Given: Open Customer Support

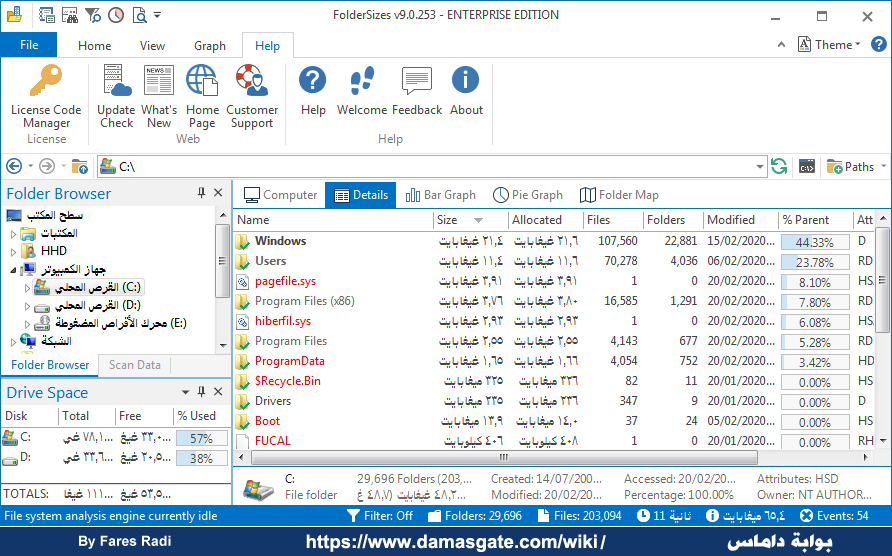Looking at the screenshot, I should (x=252, y=96).
